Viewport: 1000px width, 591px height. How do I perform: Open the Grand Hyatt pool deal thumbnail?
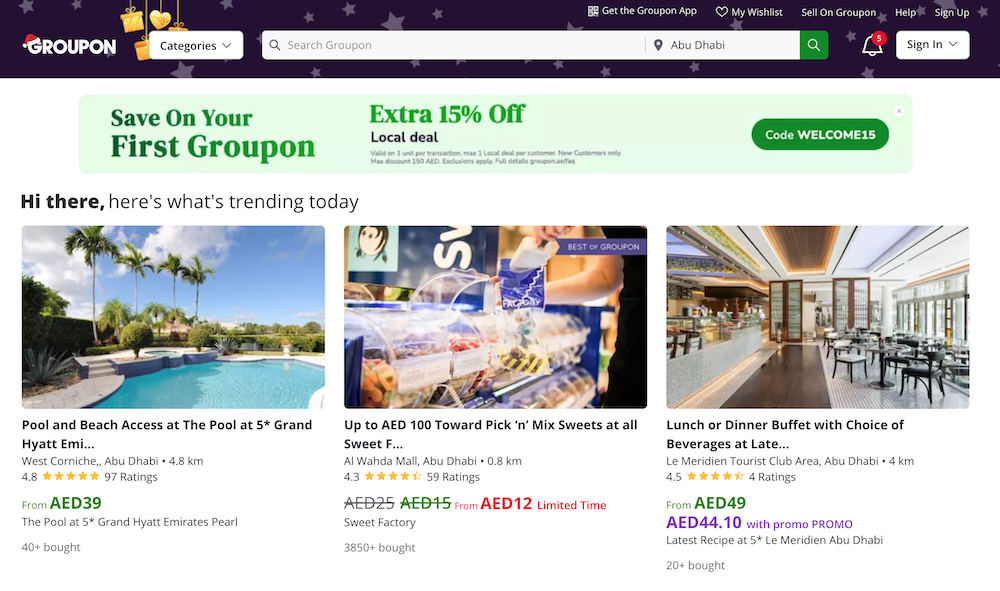172,317
